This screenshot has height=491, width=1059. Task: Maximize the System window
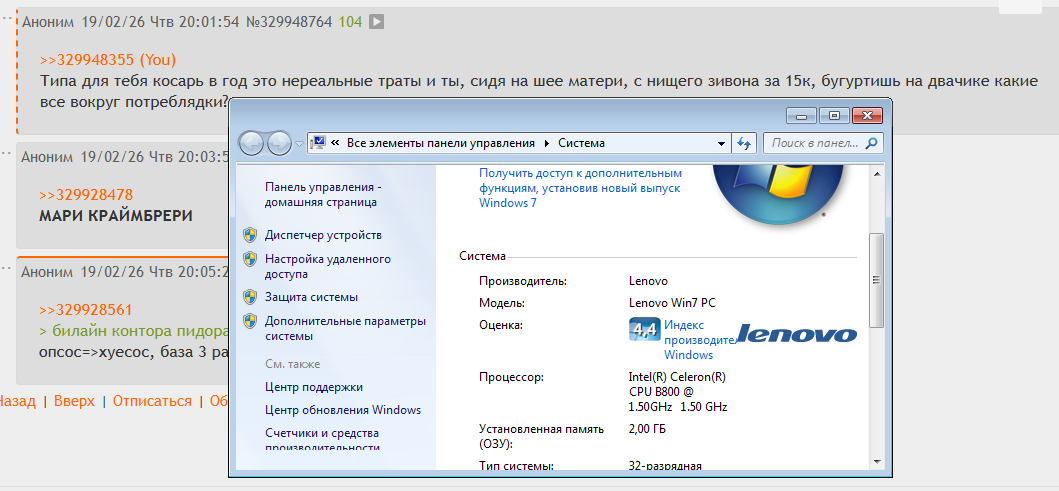coord(834,115)
